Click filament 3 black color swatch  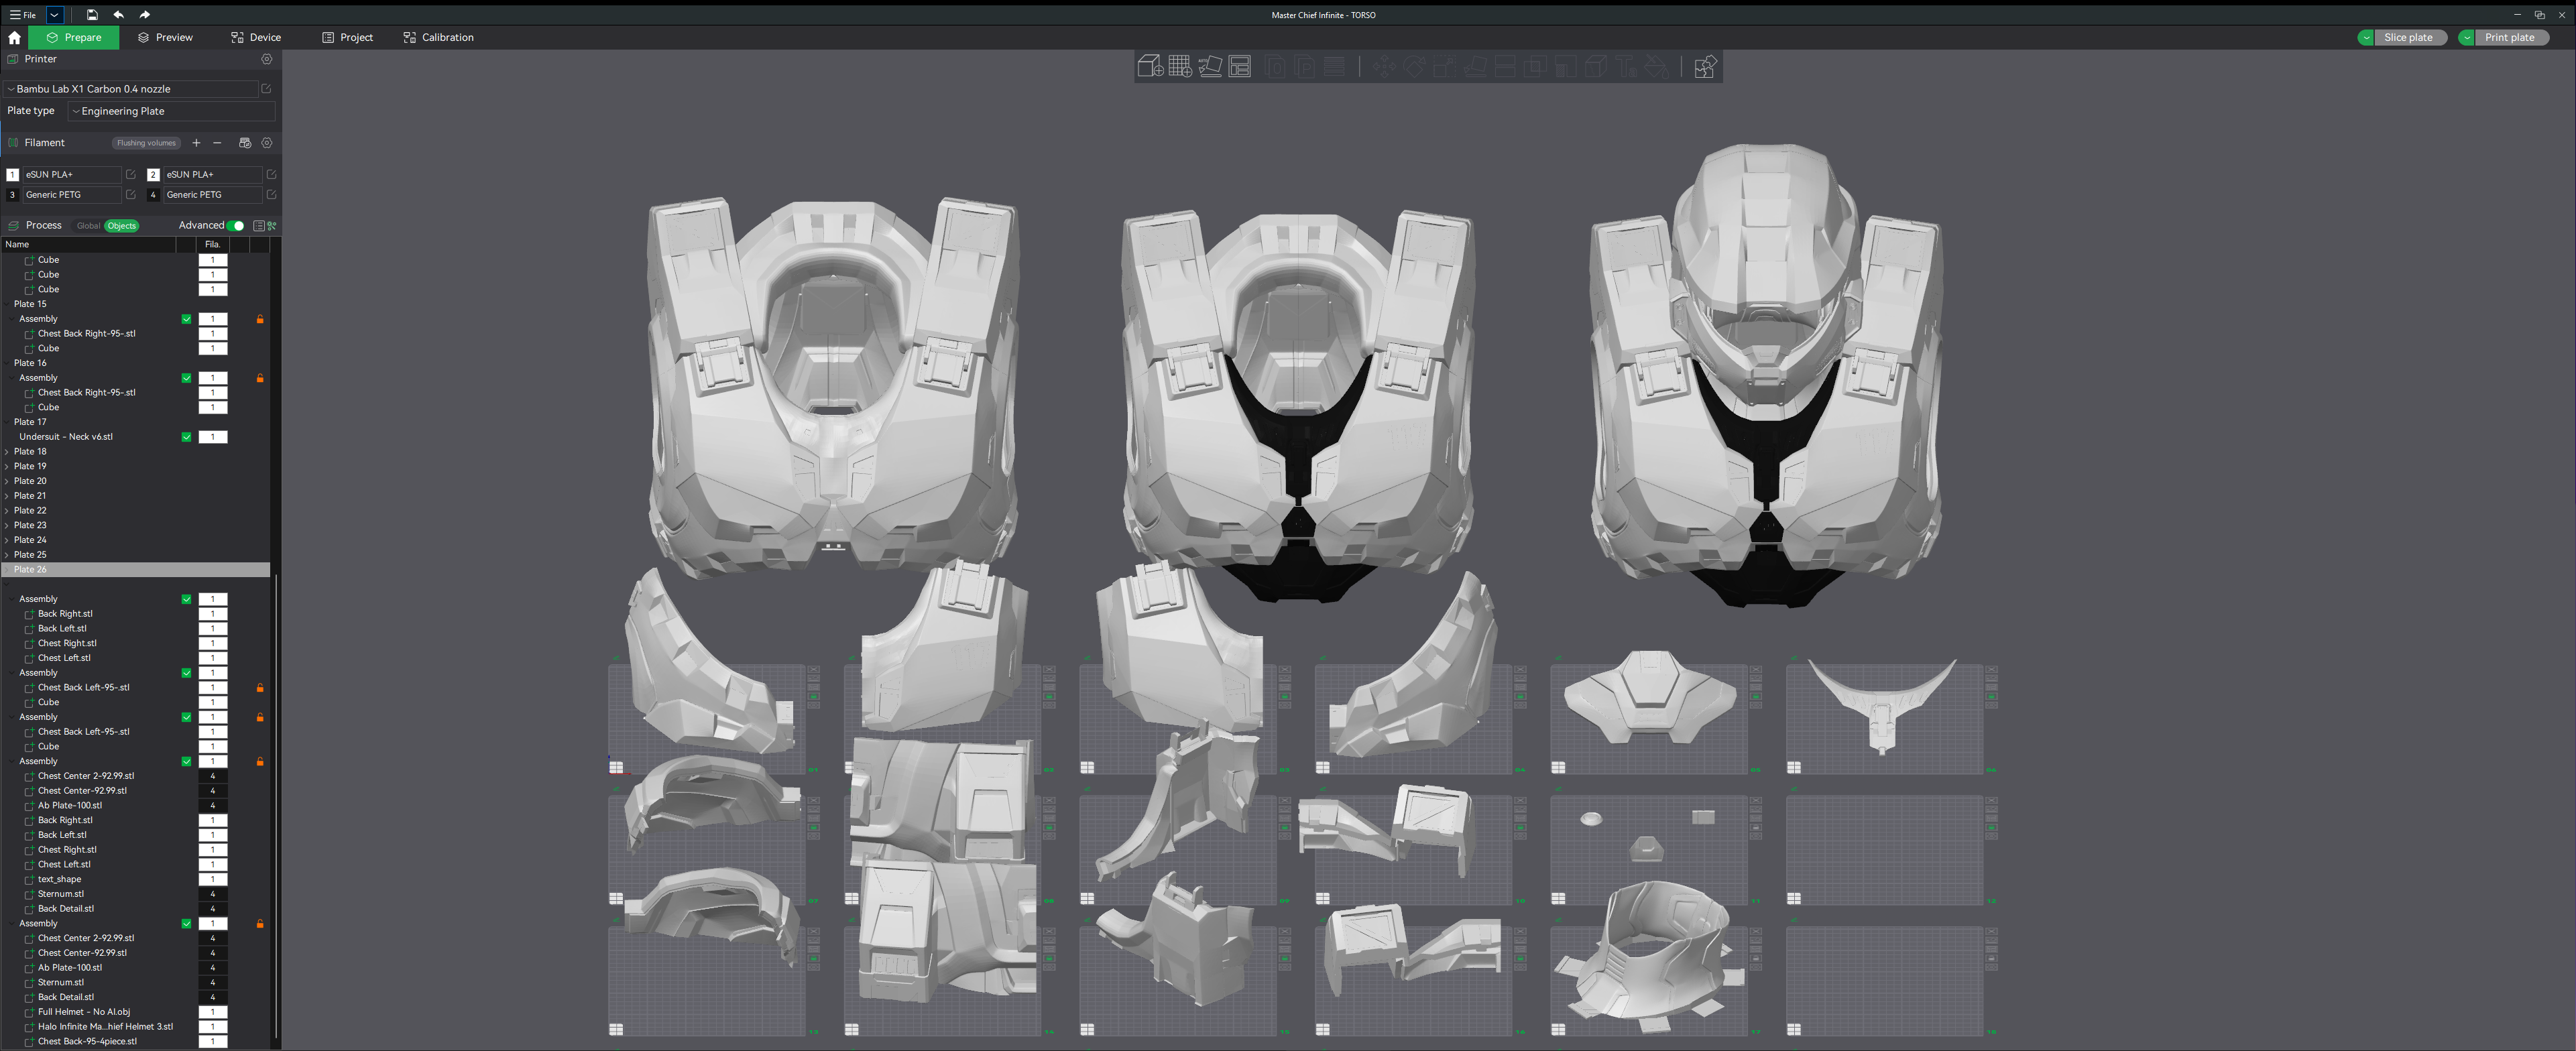click(x=12, y=195)
